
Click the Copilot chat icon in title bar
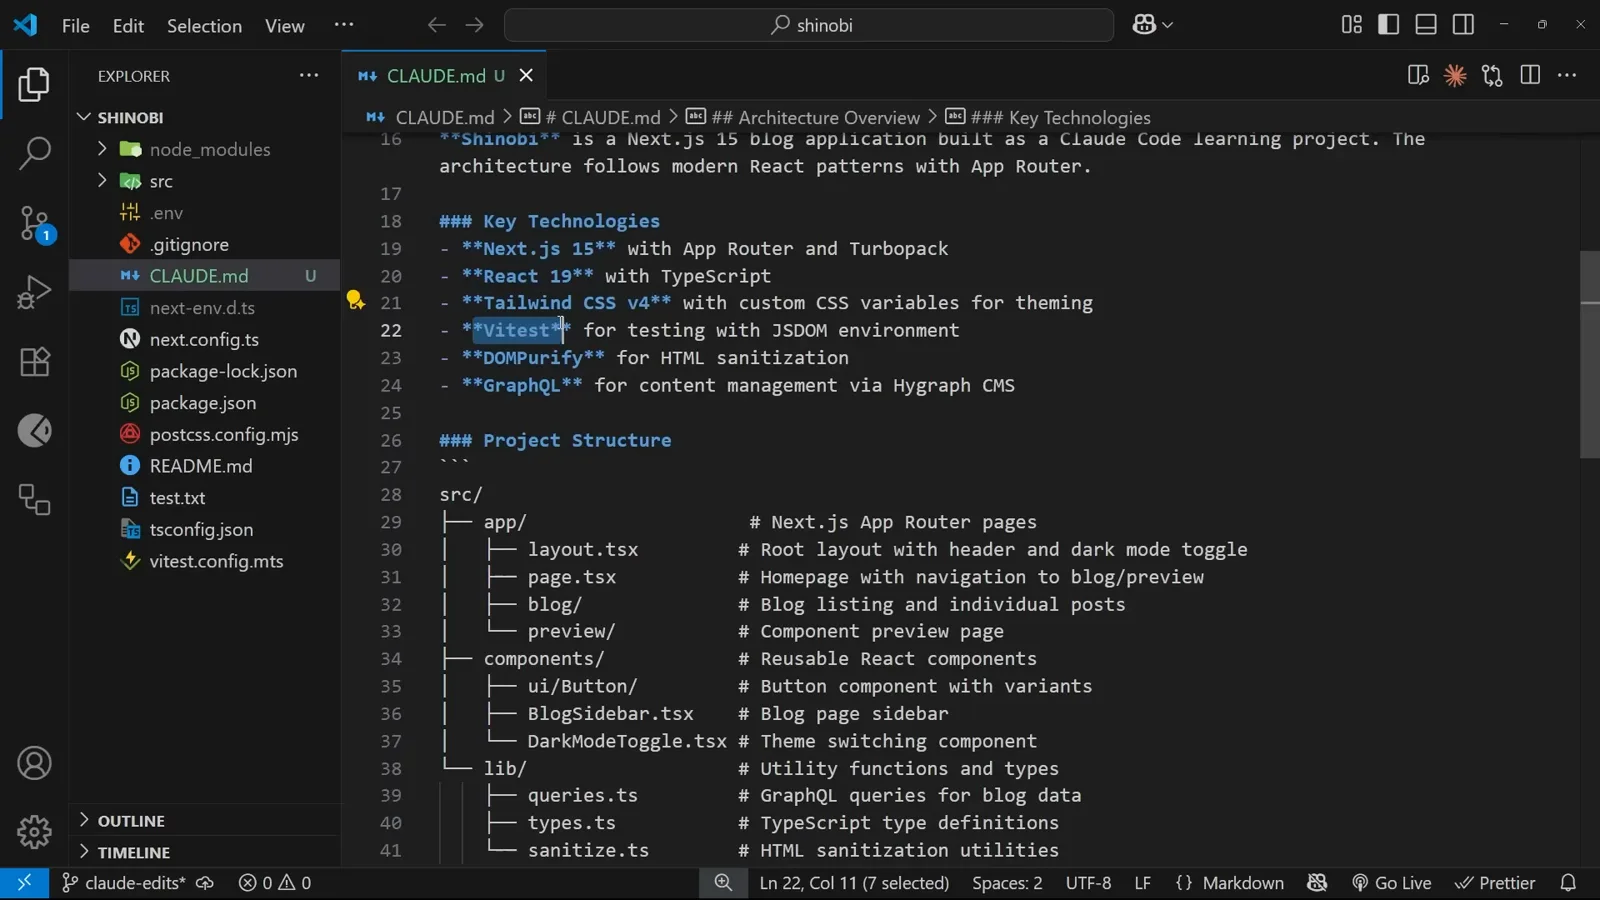click(1144, 25)
